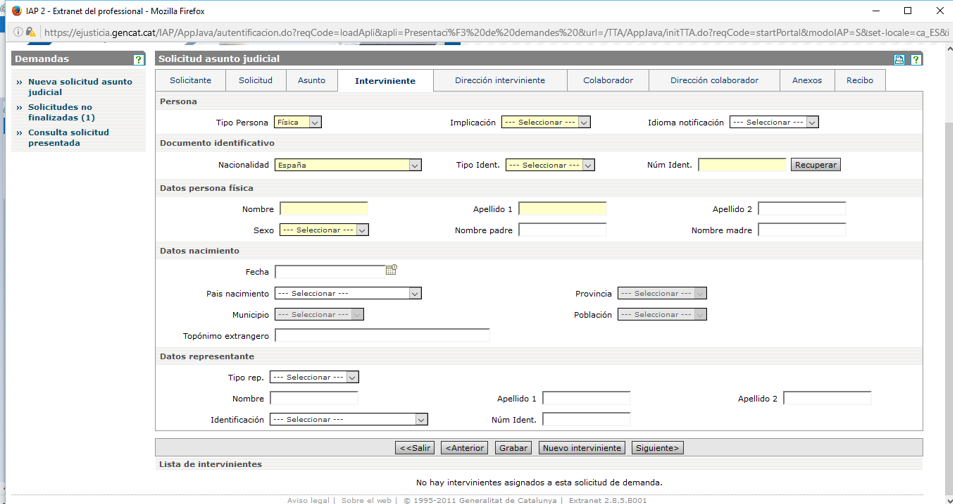Open help icon in Solicitud asunto judicial header
The image size is (953, 504).
[x=916, y=59]
